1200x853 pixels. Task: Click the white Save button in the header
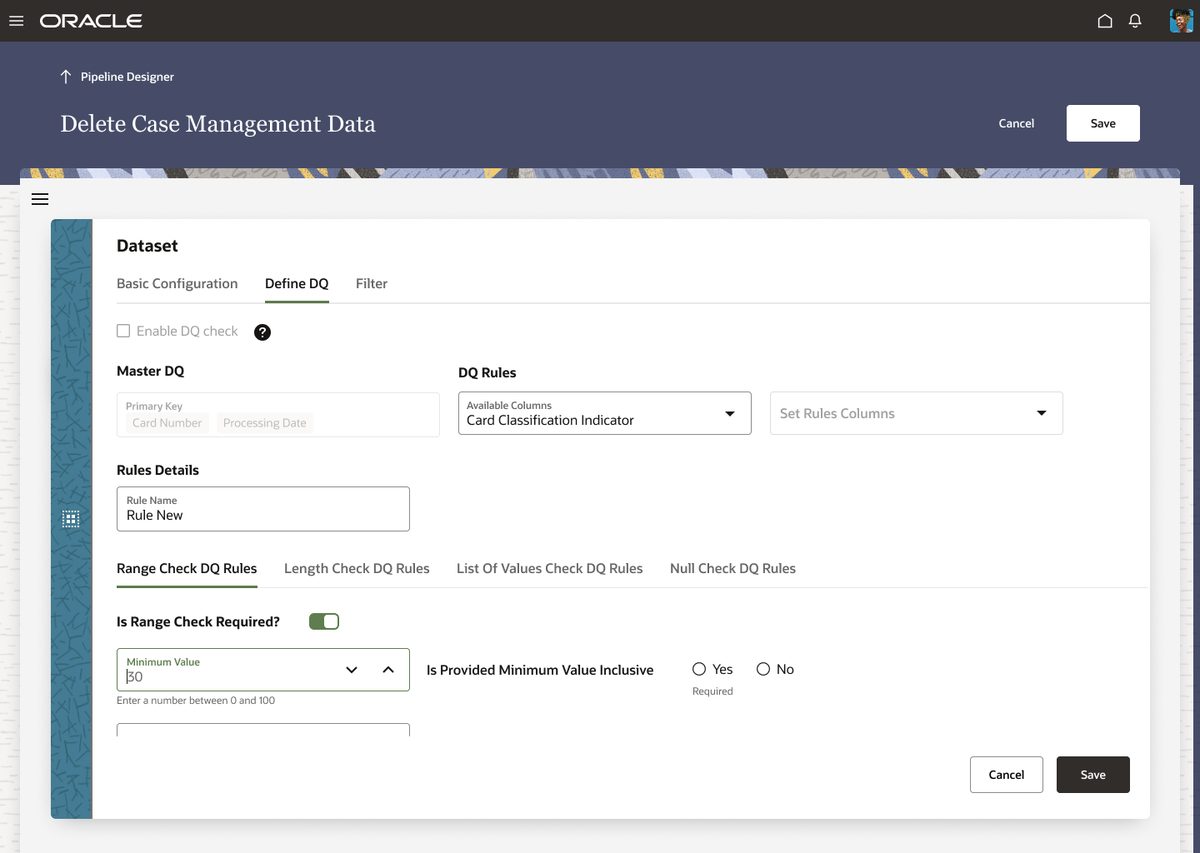1103,123
